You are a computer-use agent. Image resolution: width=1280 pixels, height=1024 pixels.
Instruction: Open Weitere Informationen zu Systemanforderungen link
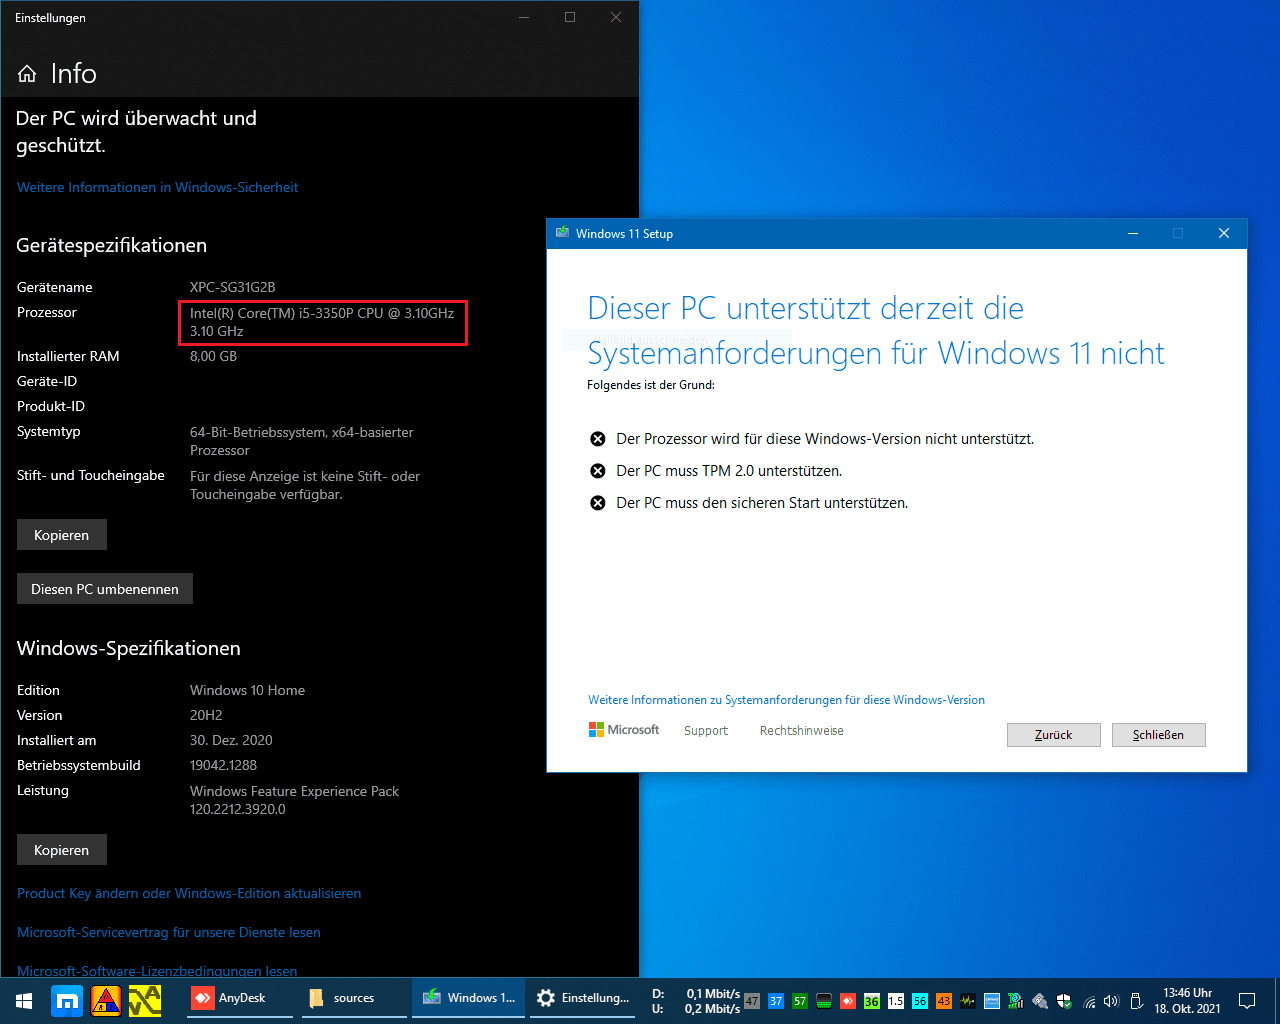point(786,700)
